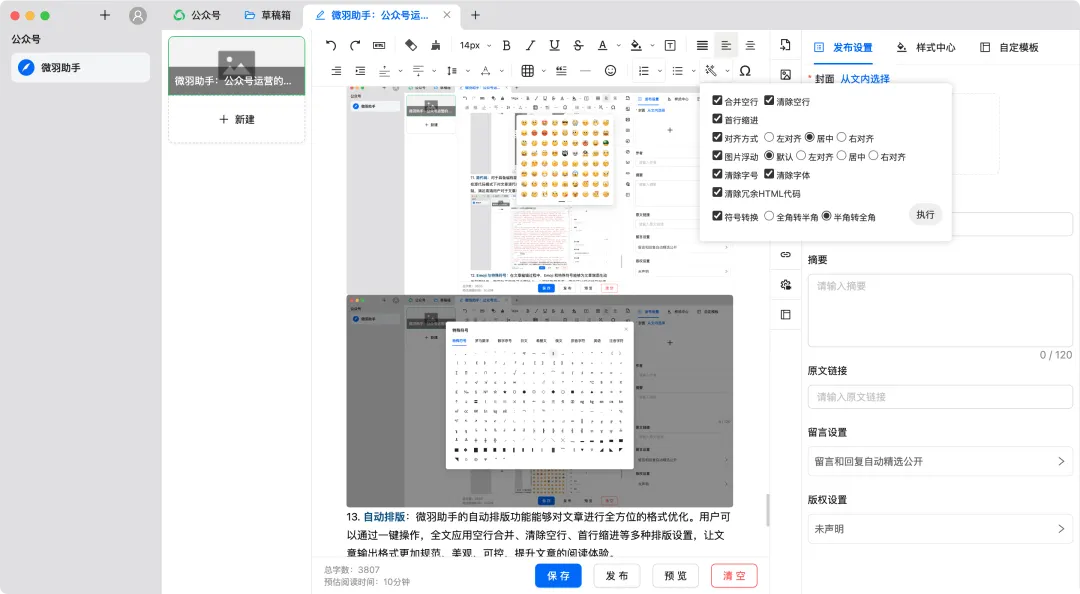Uncheck the 首行缩进 checkbox

(717, 119)
